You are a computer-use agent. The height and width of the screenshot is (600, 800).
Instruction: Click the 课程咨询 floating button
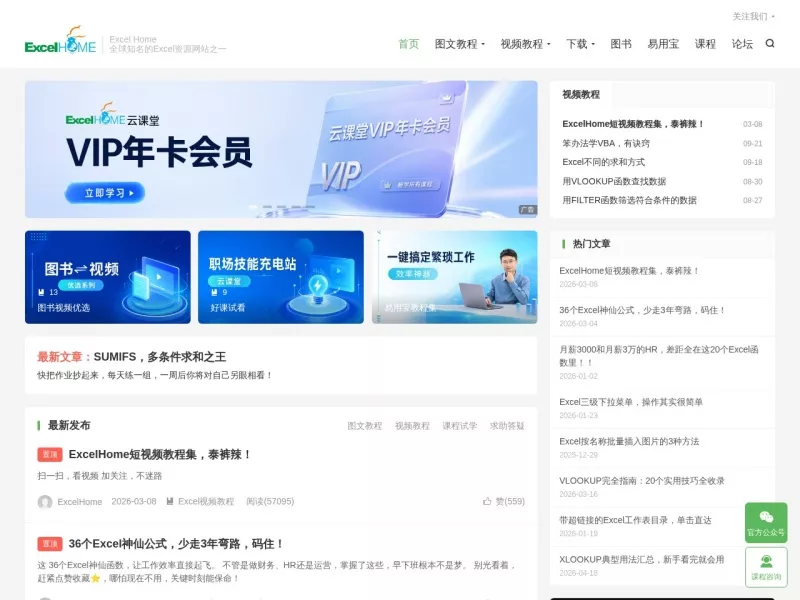tap(766, 567)
